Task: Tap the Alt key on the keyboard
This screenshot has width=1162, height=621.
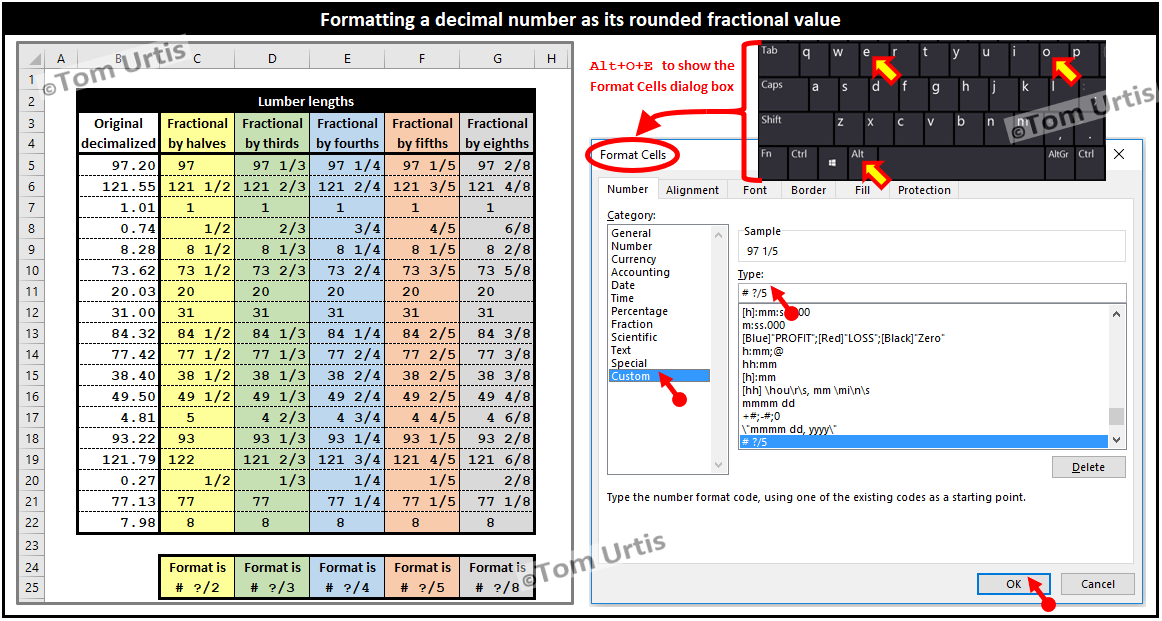Action: pyautogui.click(x=863, y=162)
